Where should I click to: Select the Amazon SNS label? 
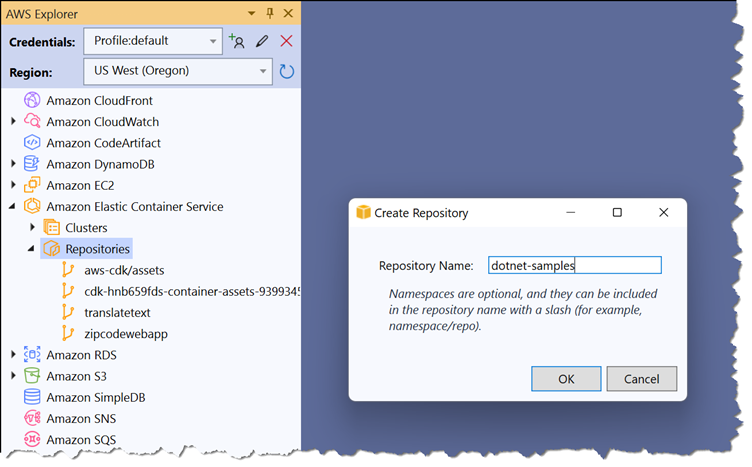point(81,418)
